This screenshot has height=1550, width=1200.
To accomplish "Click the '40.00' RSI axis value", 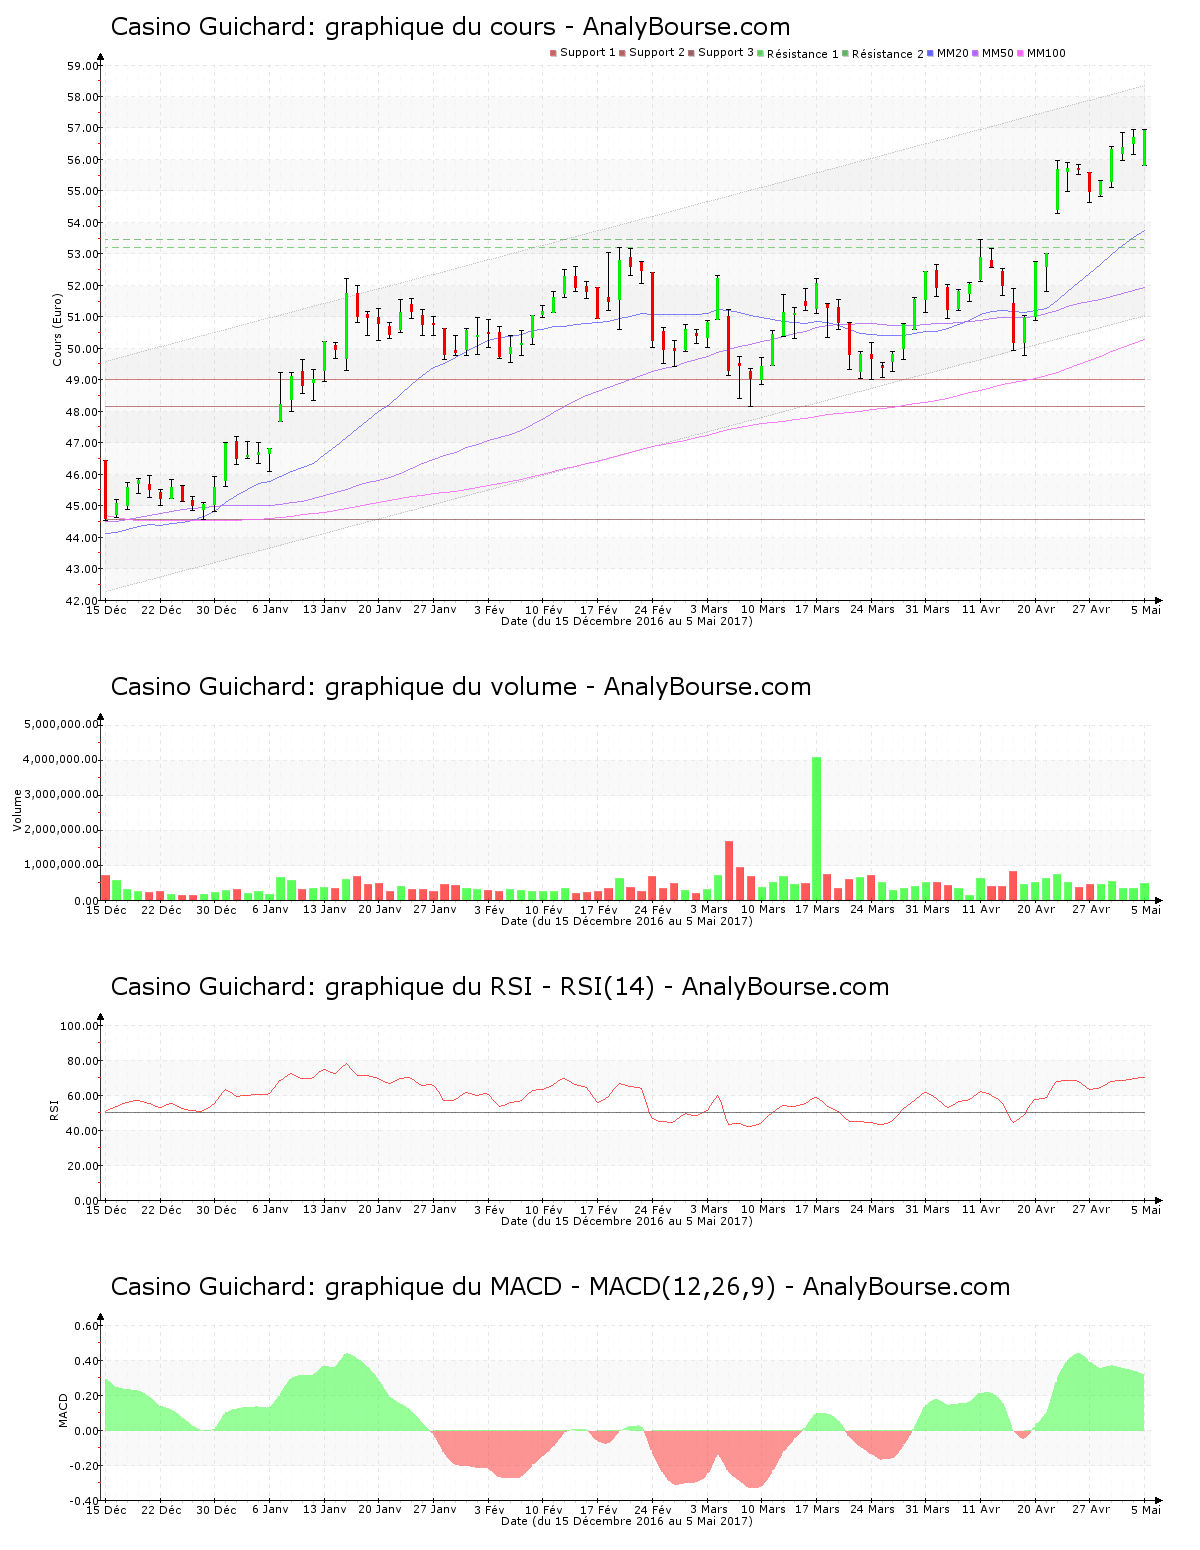I will point(83,1131).
